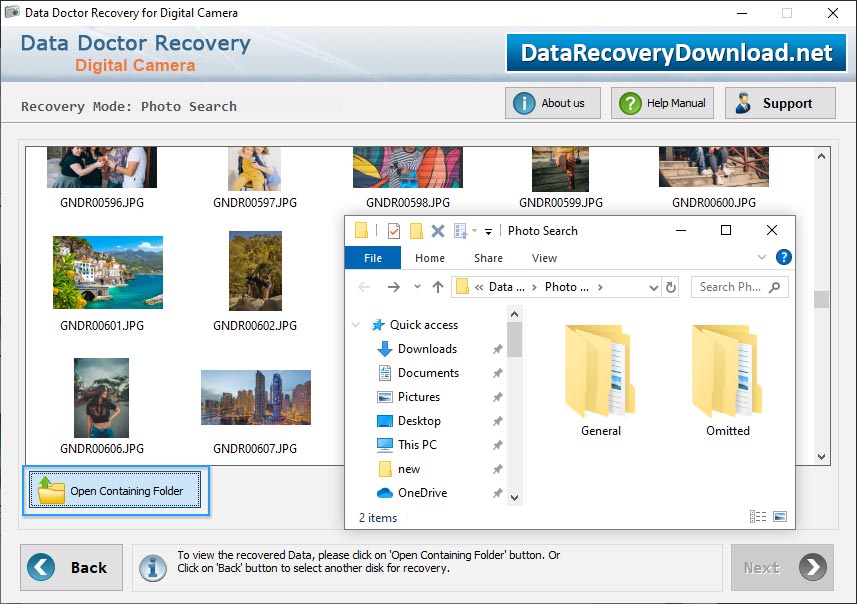
Task: Click the Support button
Action: click(x=780, y=103)
